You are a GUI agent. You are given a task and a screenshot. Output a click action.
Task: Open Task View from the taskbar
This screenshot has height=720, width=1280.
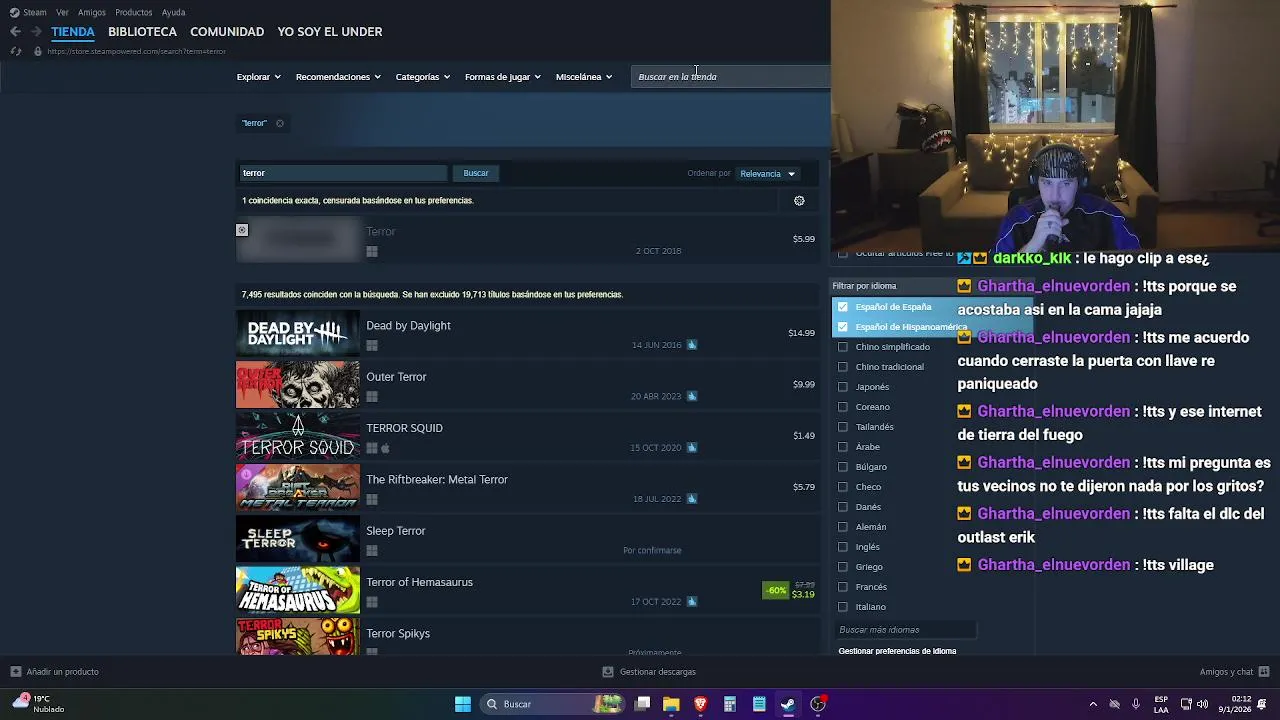[643, 704]
